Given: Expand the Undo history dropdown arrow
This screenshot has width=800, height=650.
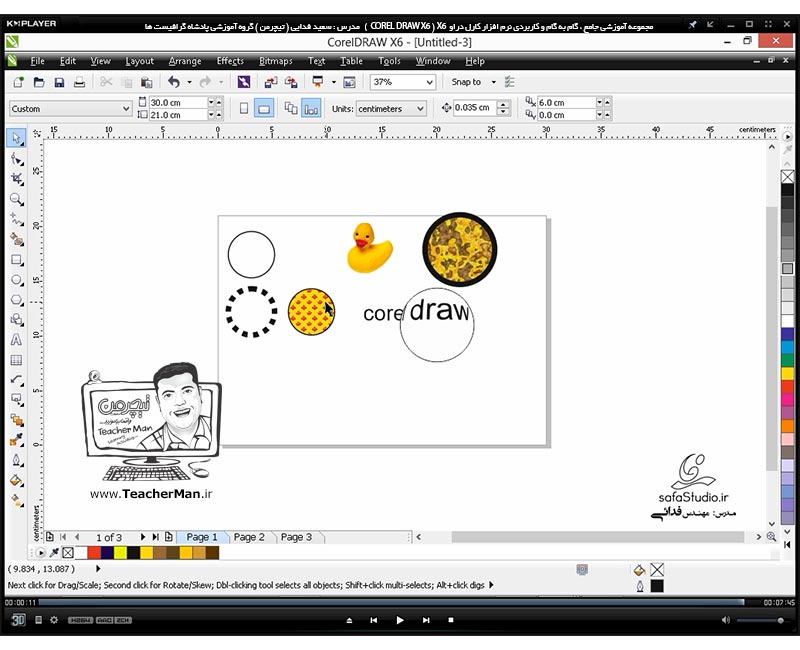Looking at the screenshot, I should pos(189,82).
